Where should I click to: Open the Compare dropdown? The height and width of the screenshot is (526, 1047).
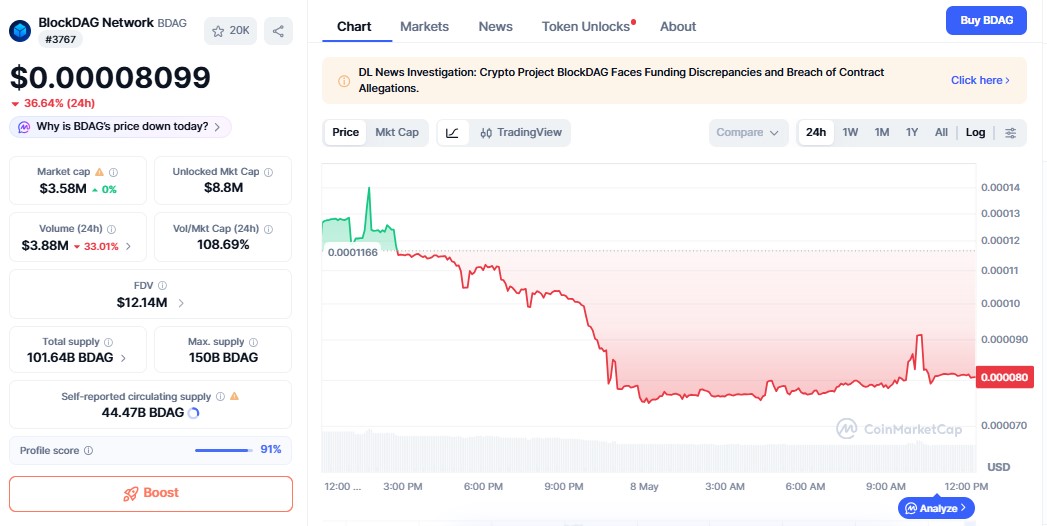pos(748,132)
